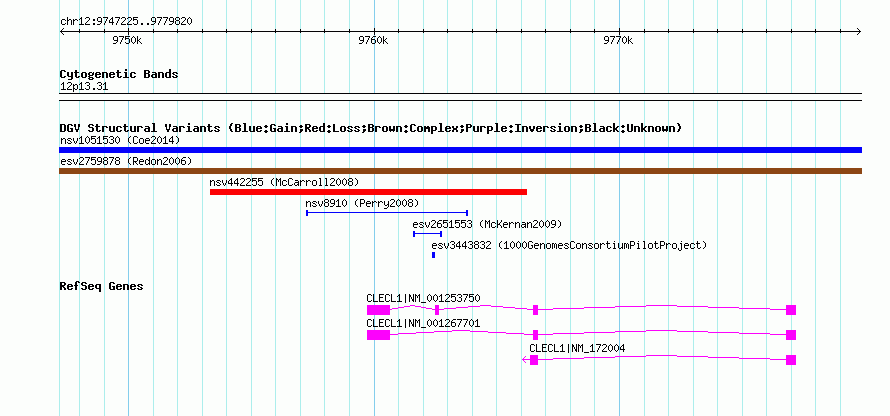Viewport: 890px width, 416px height.
Task: Open the nsv442255 (McCarroll2008) label
Action: pyautogui.click(x=284, y=182)
